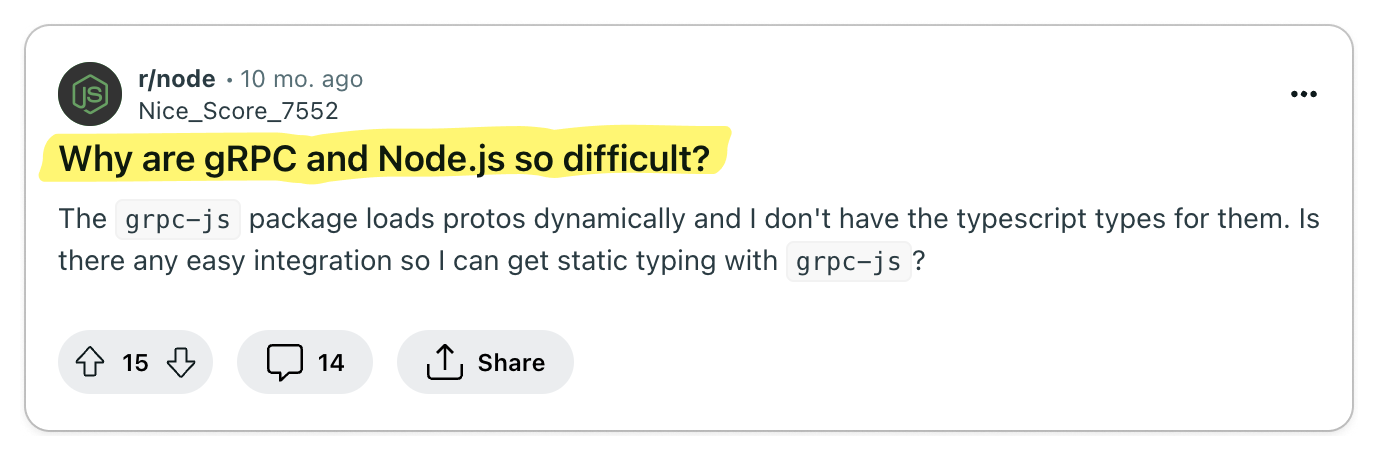
Task: Click the grpc-js code snippet before the question mark
Action: point(848,263)
